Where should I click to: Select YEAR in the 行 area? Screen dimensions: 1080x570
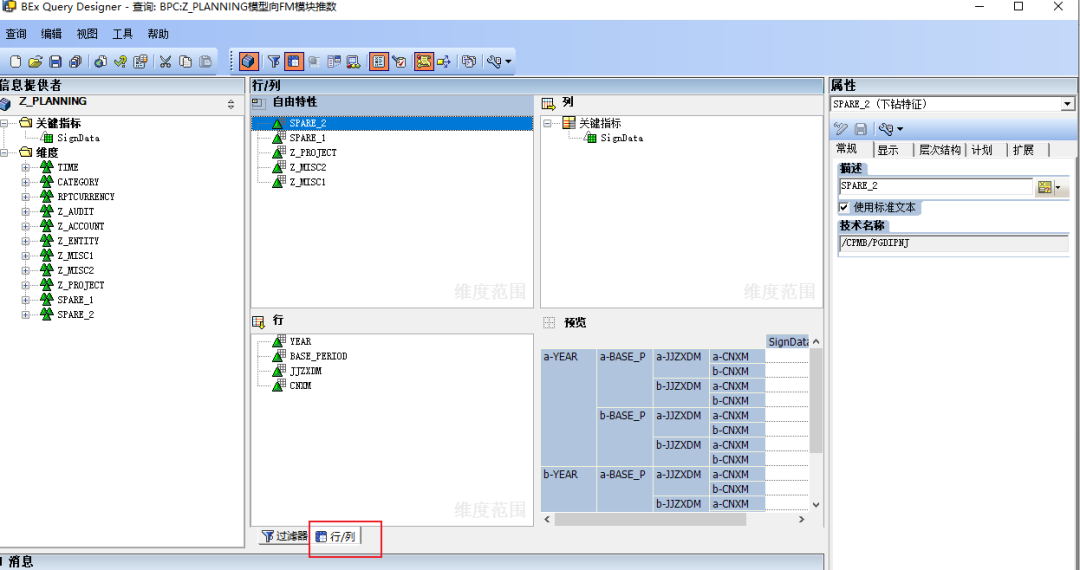(x=300, y=341)
